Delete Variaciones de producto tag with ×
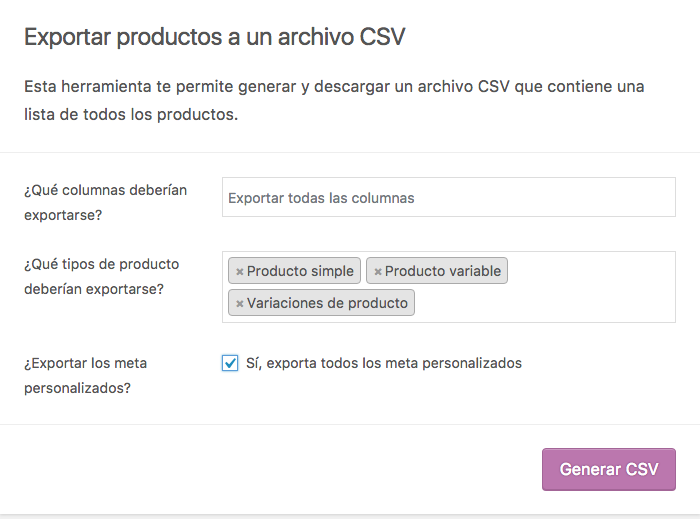Viewport: 700px width, 519px height. [239, 303]
